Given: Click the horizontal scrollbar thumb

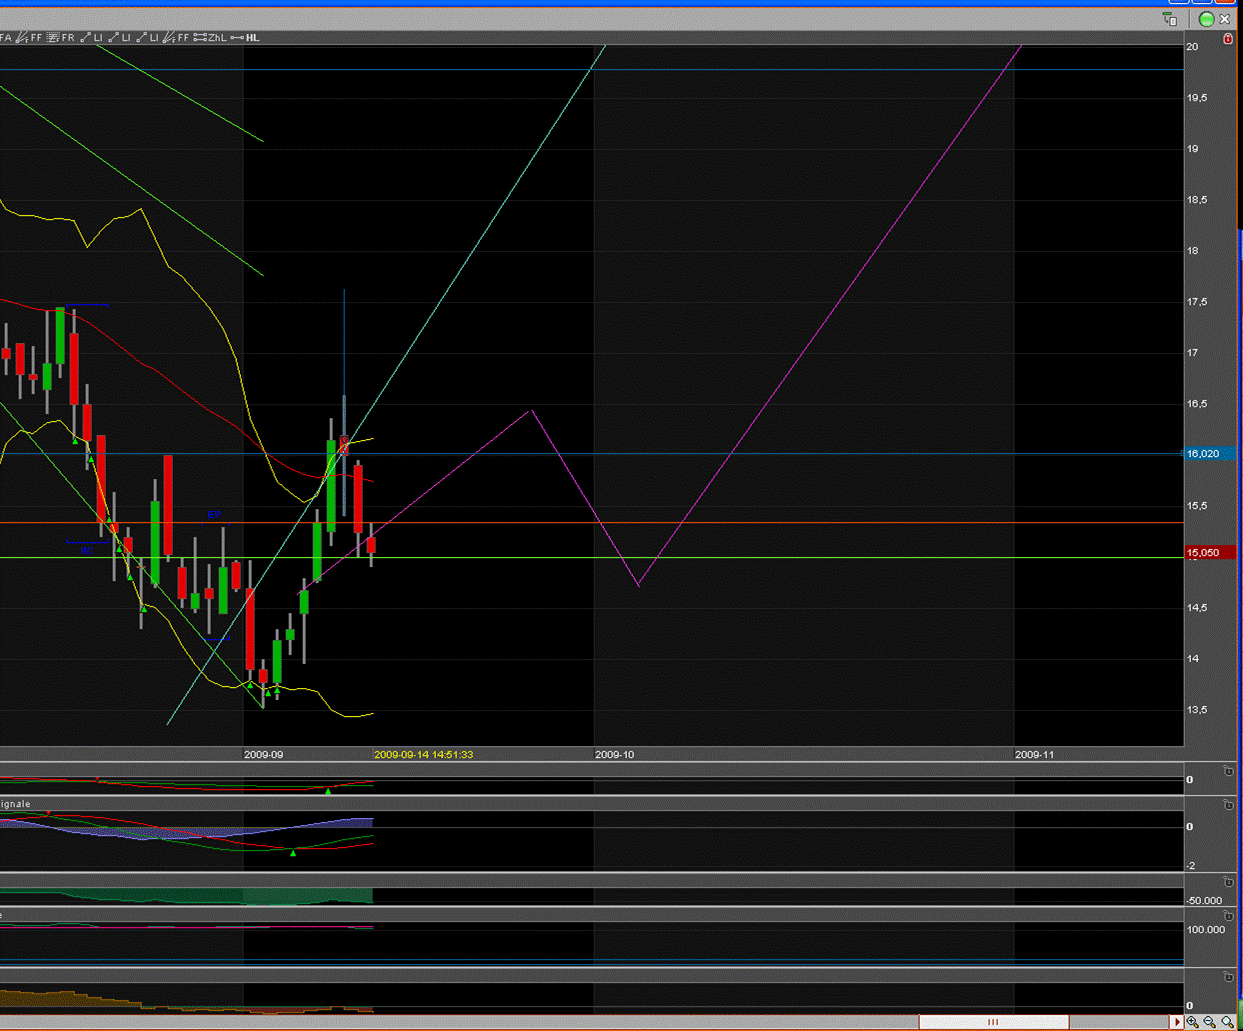Looking at the screenshot, I should point(993,1022).
